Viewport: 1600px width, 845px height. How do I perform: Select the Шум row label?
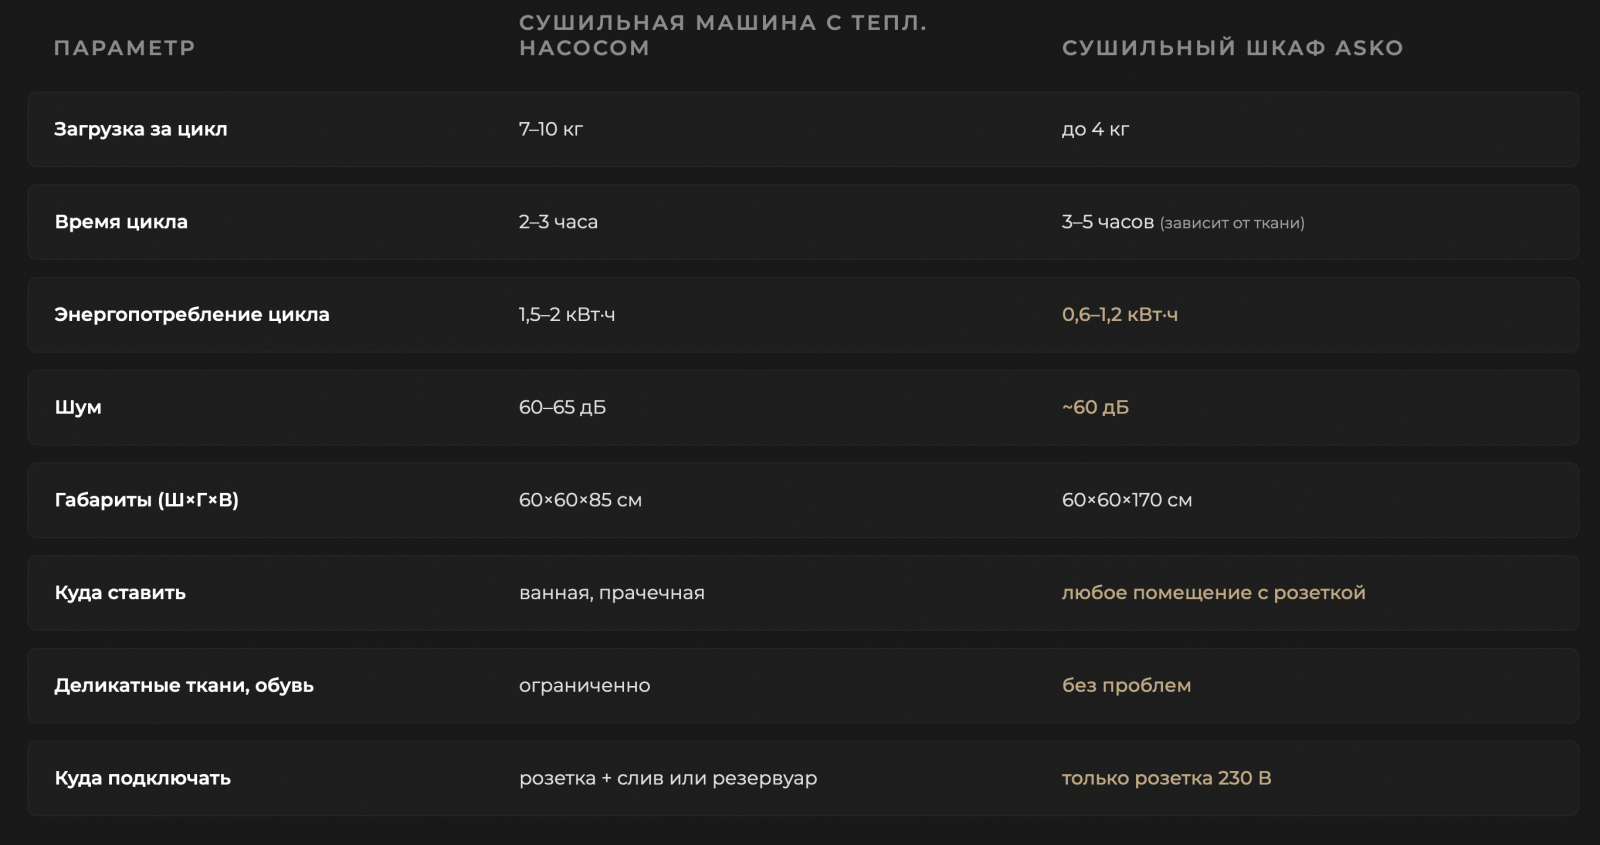(78, 407)
